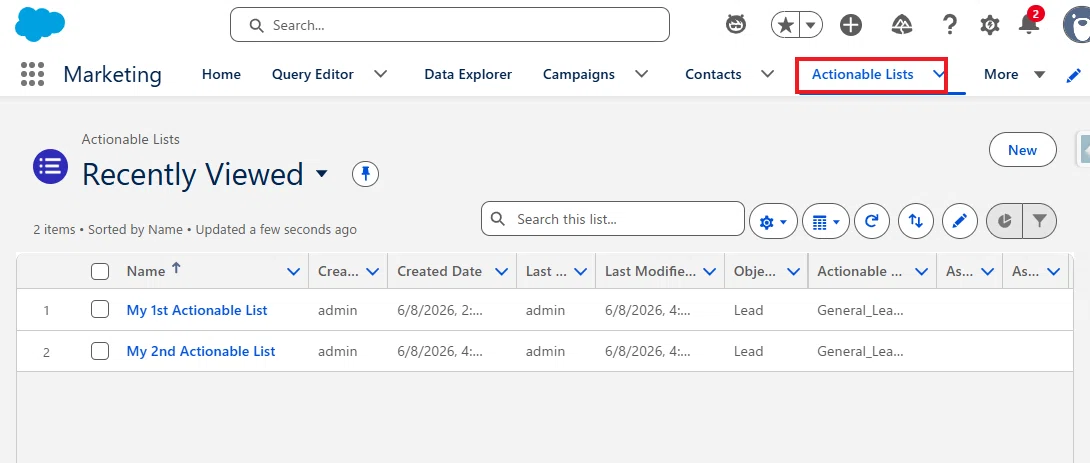Viewport: 1090px width, 463px height.
Task: Click the search magnifier in global search
Action: click(257, 26)
